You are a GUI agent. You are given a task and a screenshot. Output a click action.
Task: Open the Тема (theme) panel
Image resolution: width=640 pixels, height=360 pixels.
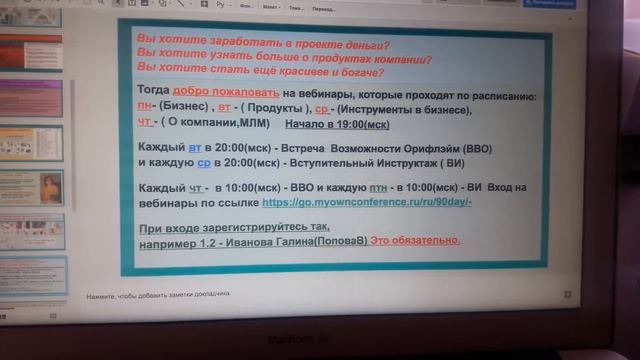coord(296,8)
